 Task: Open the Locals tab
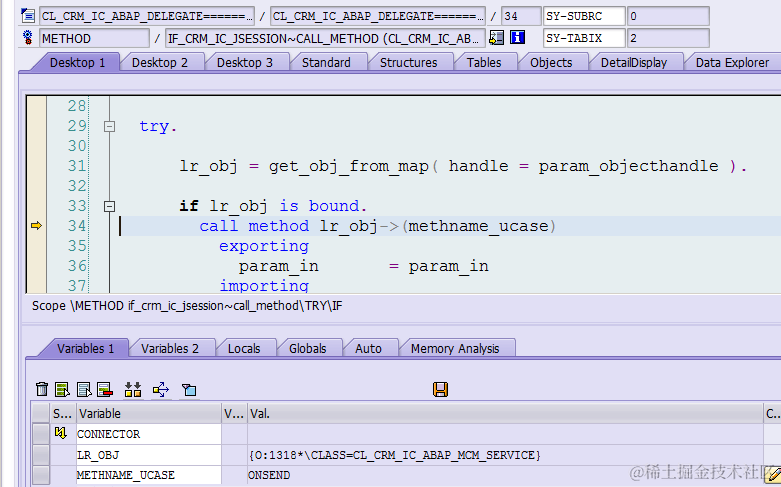pyautogui.click(x=244, y=349)
